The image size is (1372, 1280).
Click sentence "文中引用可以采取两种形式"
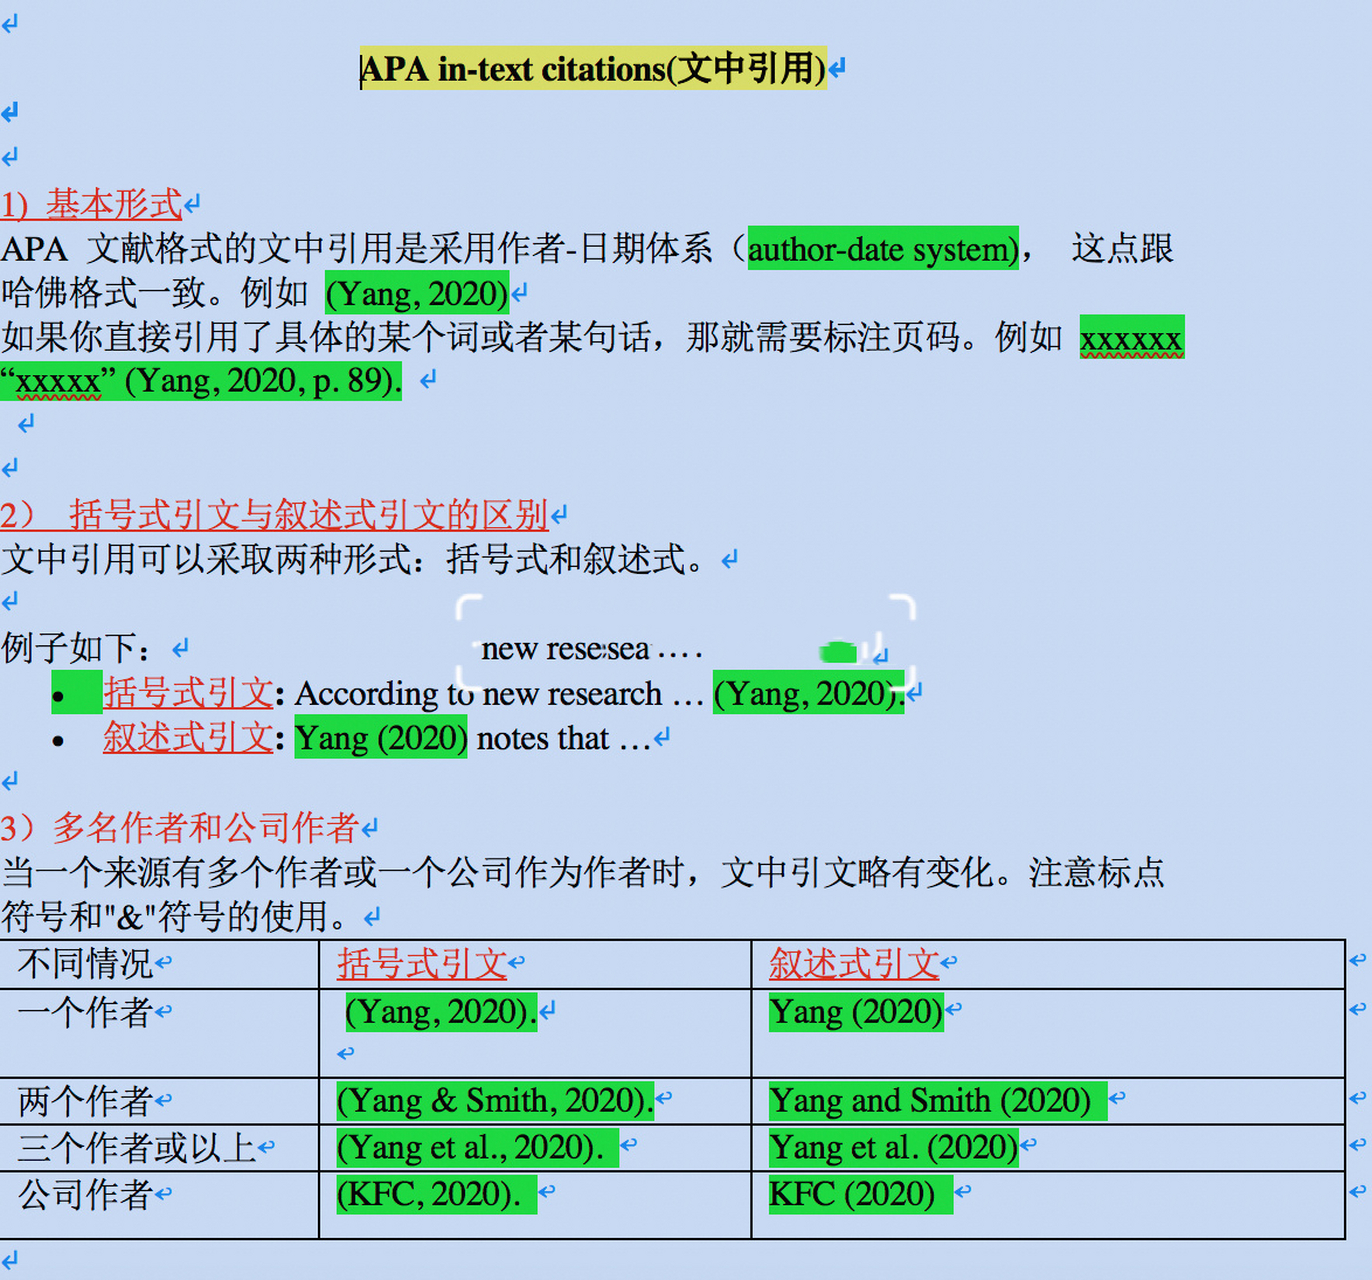click(207, 559)
